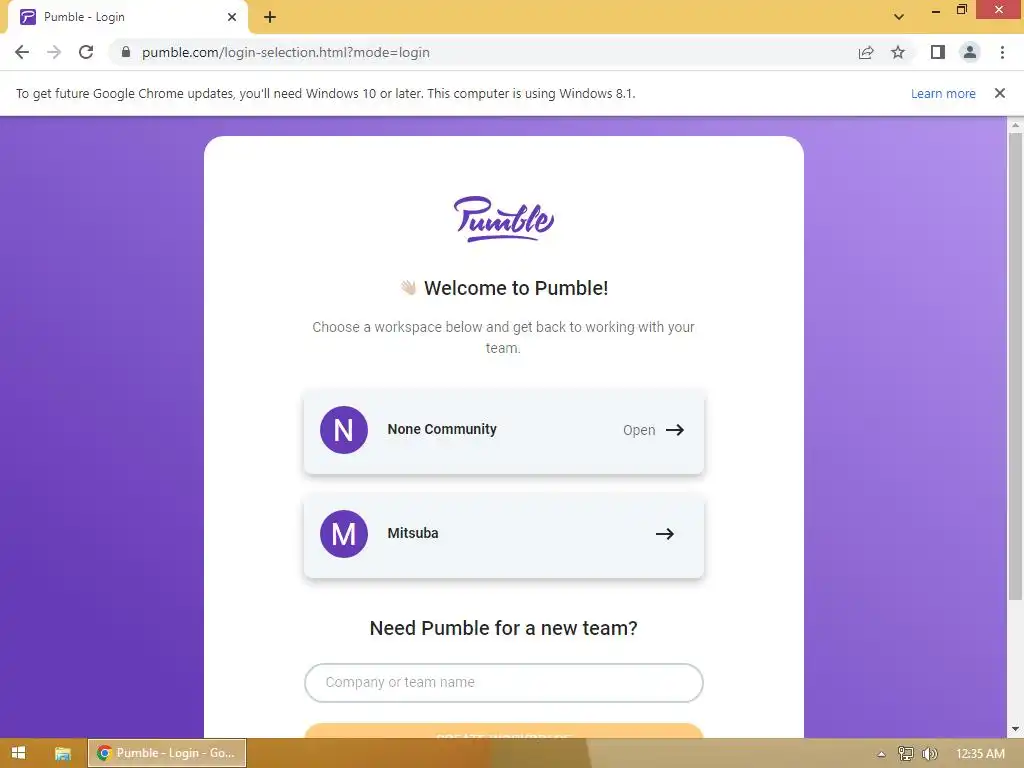Open the None Community workspace
Viewport: 1024px width, 768px height.
pos(504,430)
